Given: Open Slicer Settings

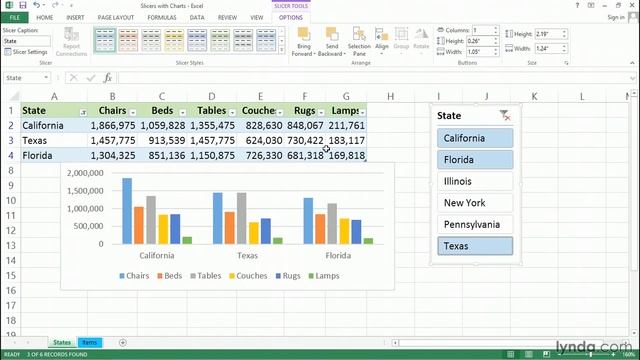Looking at the screenshot, I should click(26, 52).
